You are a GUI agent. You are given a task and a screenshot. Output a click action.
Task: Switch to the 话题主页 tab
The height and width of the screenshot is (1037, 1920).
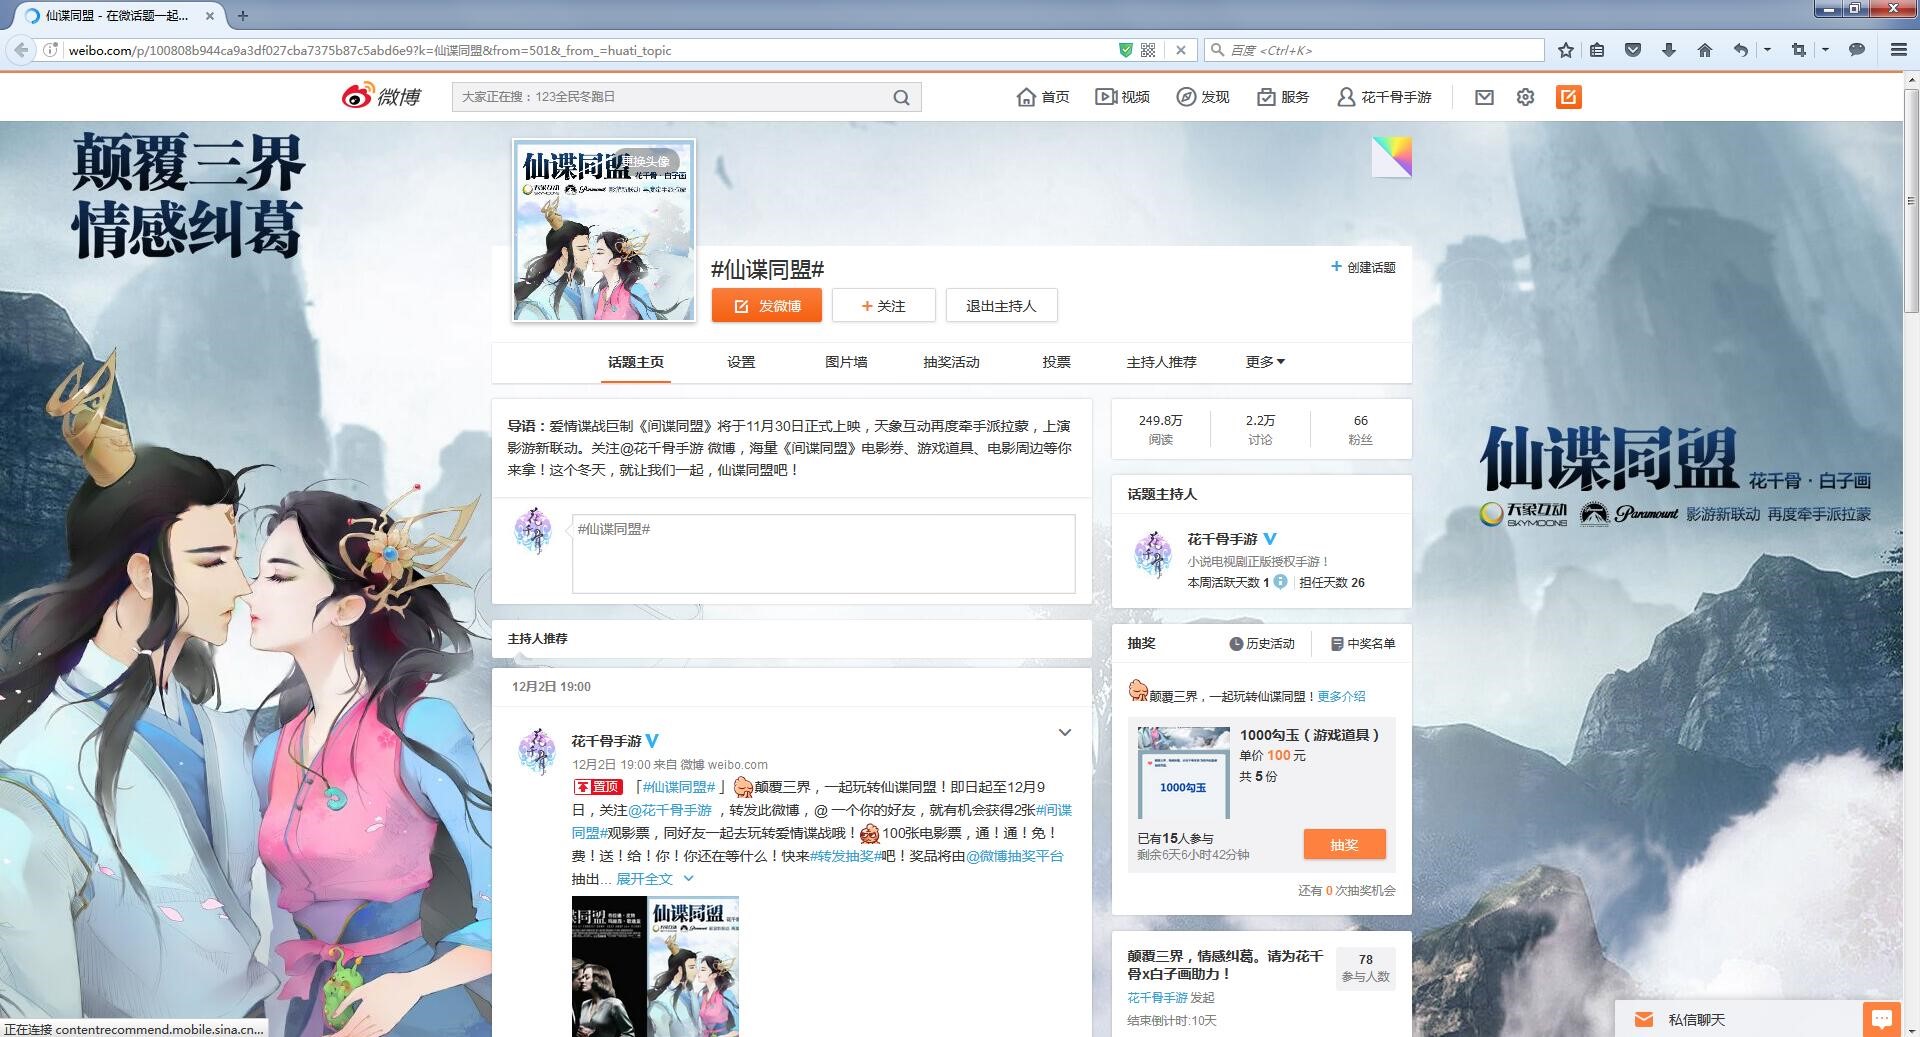(636, 362)
